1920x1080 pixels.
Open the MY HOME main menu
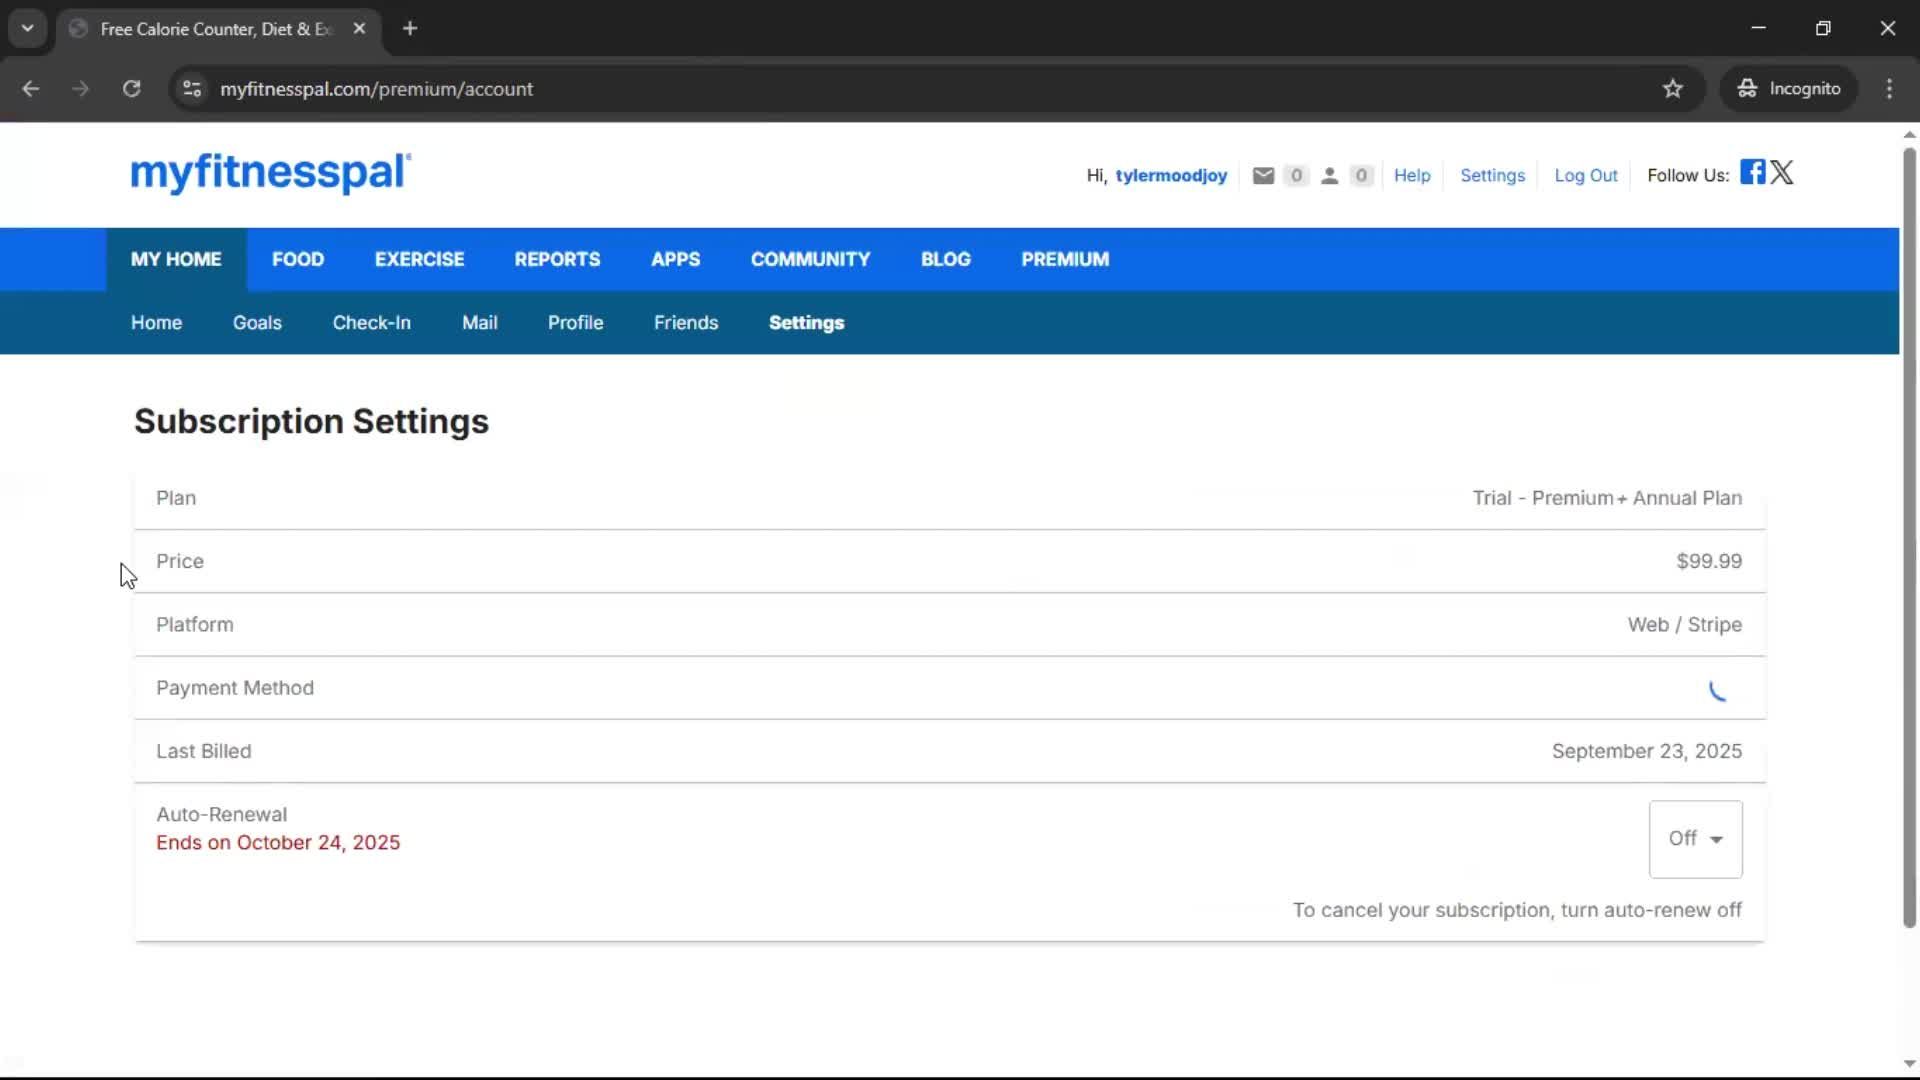pos(176,260)
